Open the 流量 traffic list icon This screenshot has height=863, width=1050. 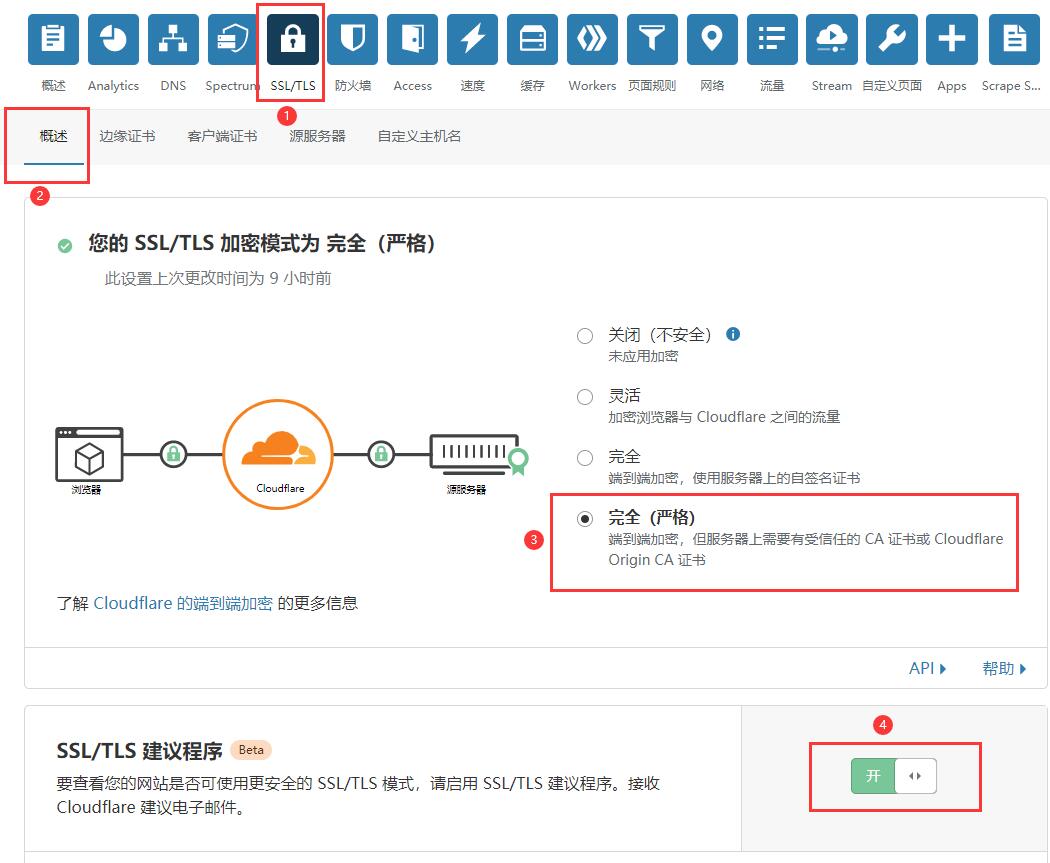click(x=772, y=40)
